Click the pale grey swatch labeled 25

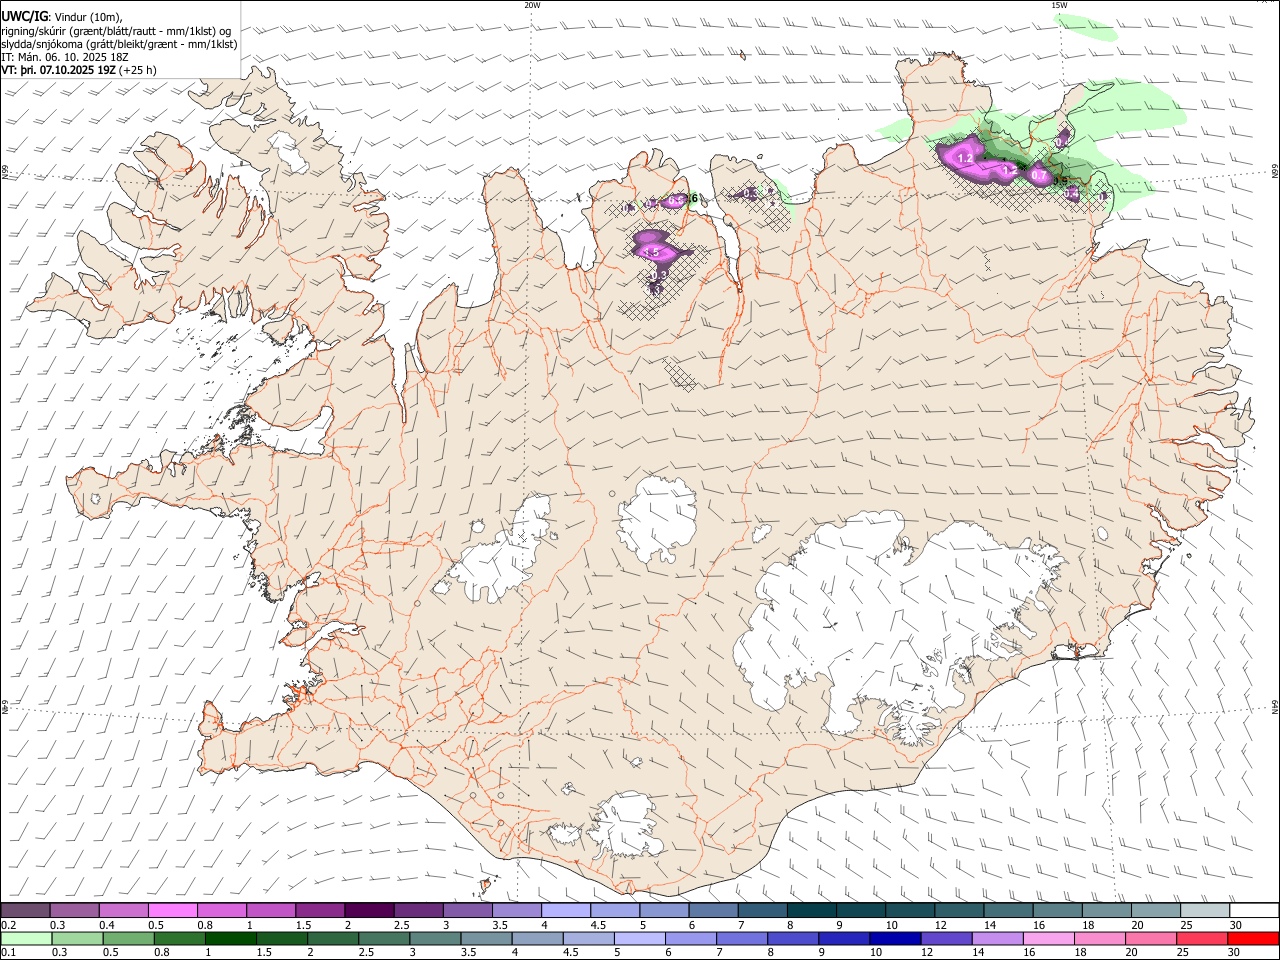click(1204, 910)
